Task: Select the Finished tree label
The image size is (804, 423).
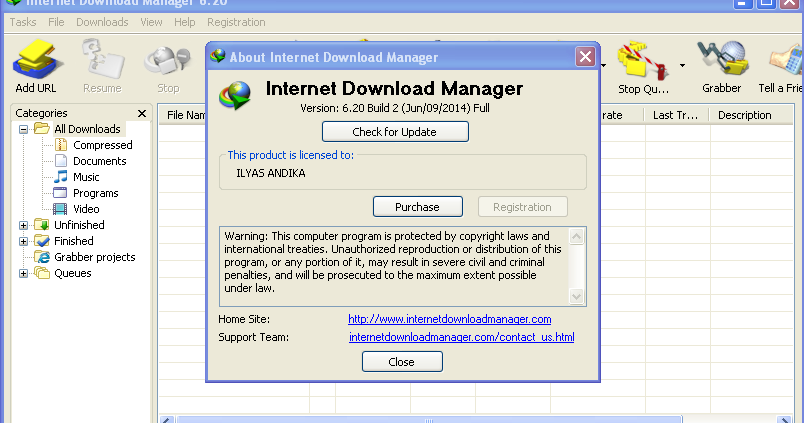Action: [74, 241]
